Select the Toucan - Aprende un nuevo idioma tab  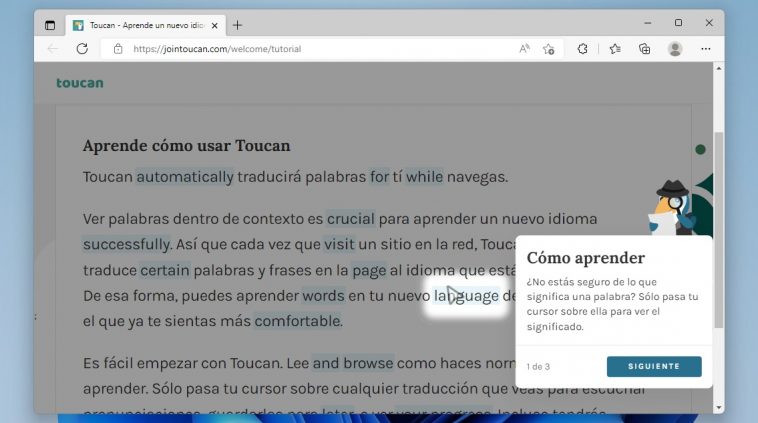146,25
